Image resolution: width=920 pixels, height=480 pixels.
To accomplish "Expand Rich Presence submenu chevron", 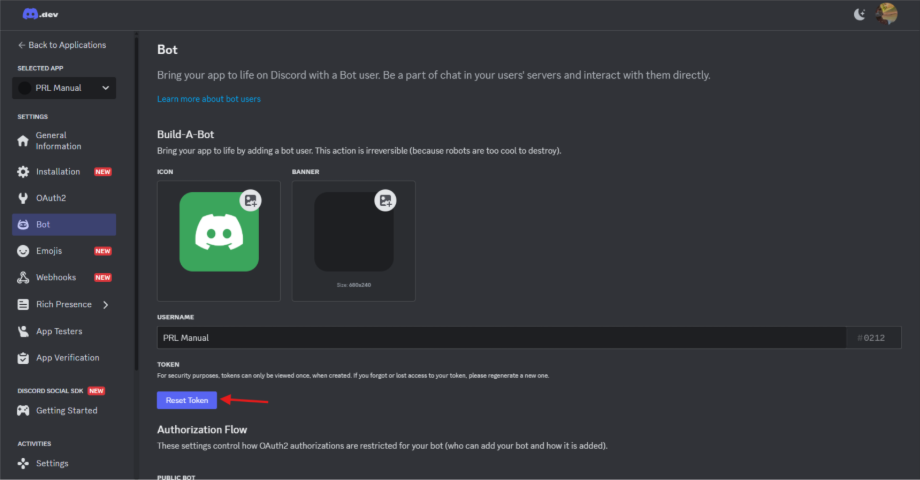I will pos(106,305).
